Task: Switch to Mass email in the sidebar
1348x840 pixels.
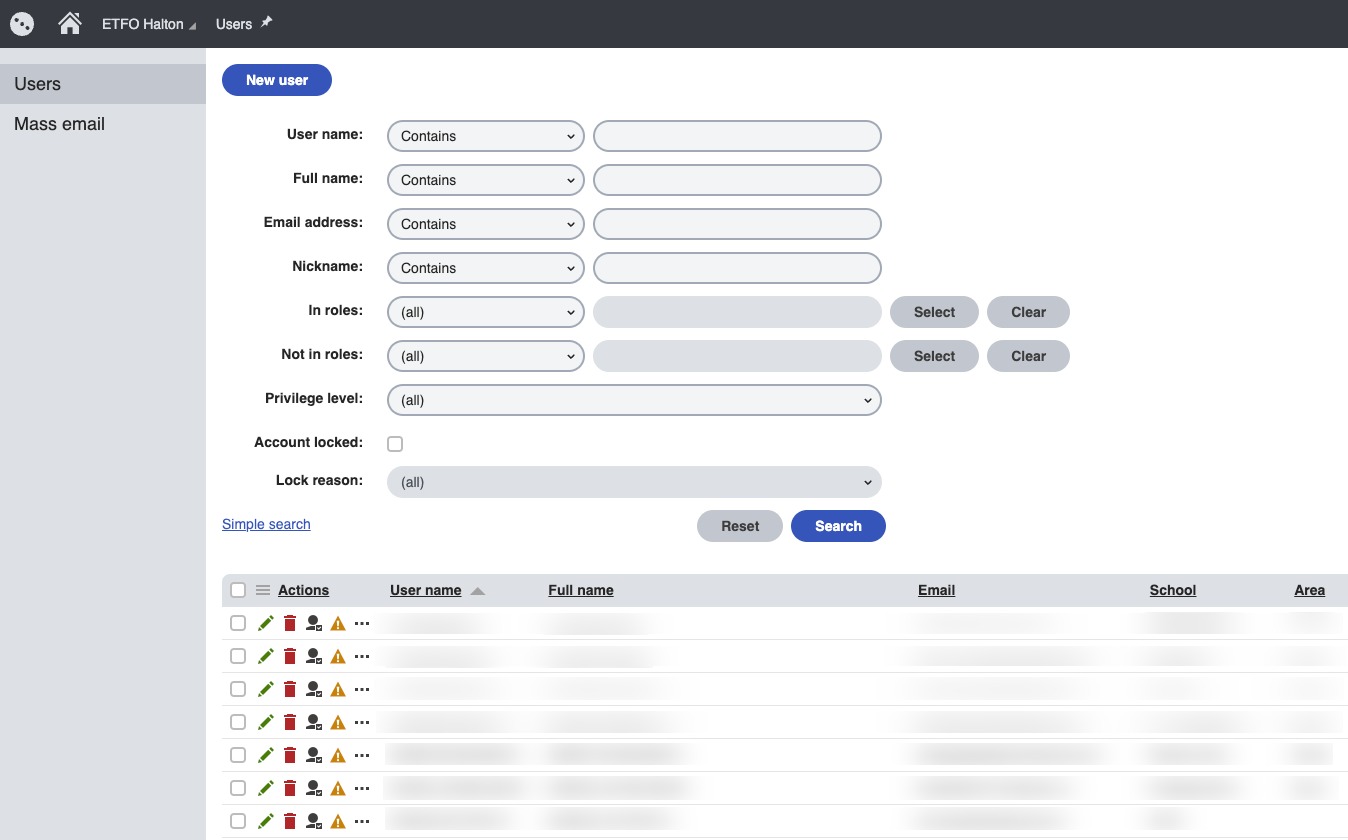Action: click(59, 123)
